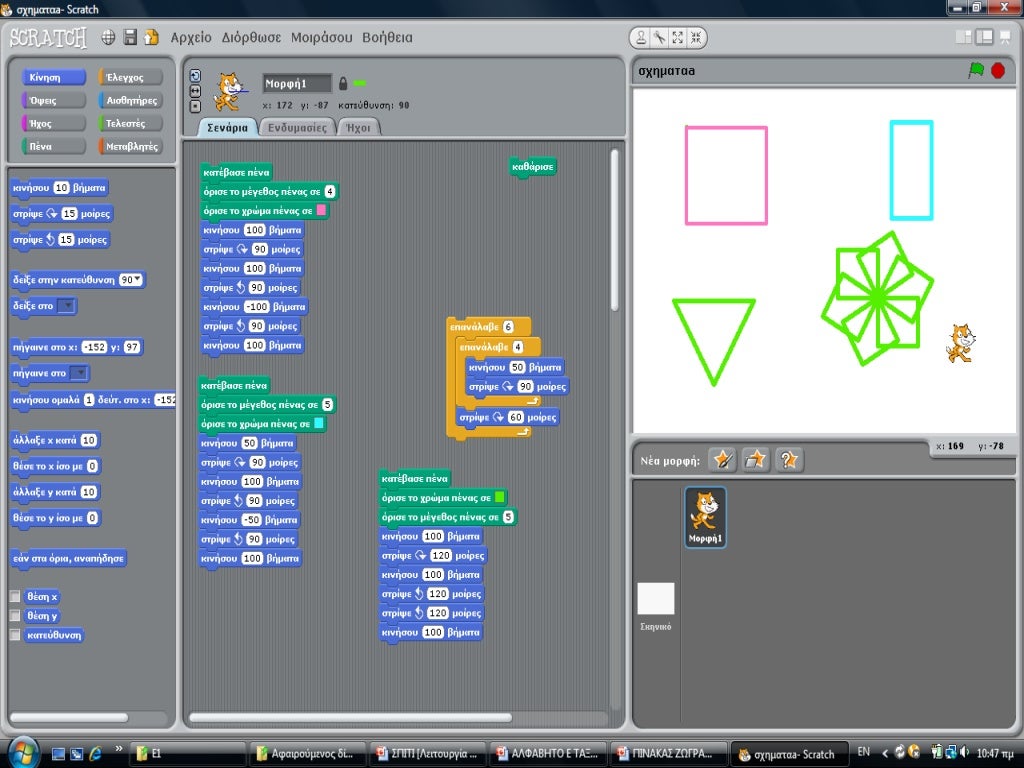Select the Σκηνικό stage thumbnail
The height and width of the screenshot is (768, 1024).
tap(656, 600)
